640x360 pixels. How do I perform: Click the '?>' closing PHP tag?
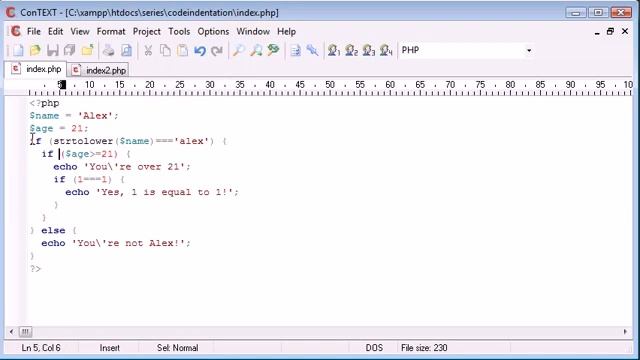(36, 269)
